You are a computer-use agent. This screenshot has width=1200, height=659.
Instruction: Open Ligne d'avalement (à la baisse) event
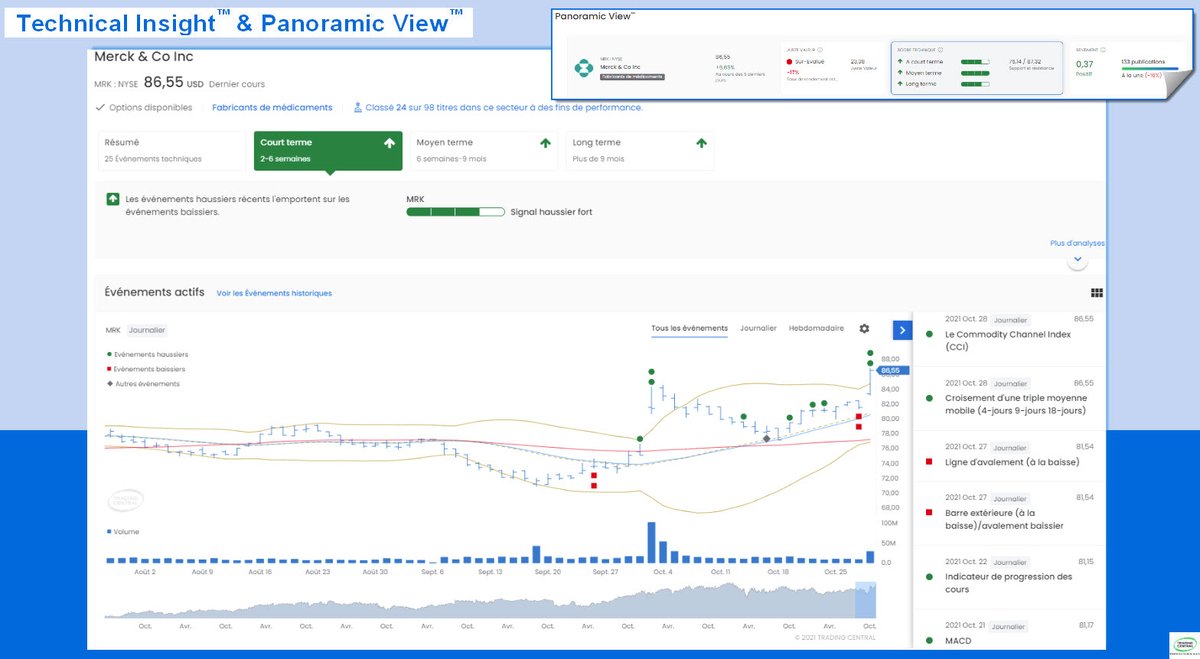pyautogui.click(x=1009, y=456)
